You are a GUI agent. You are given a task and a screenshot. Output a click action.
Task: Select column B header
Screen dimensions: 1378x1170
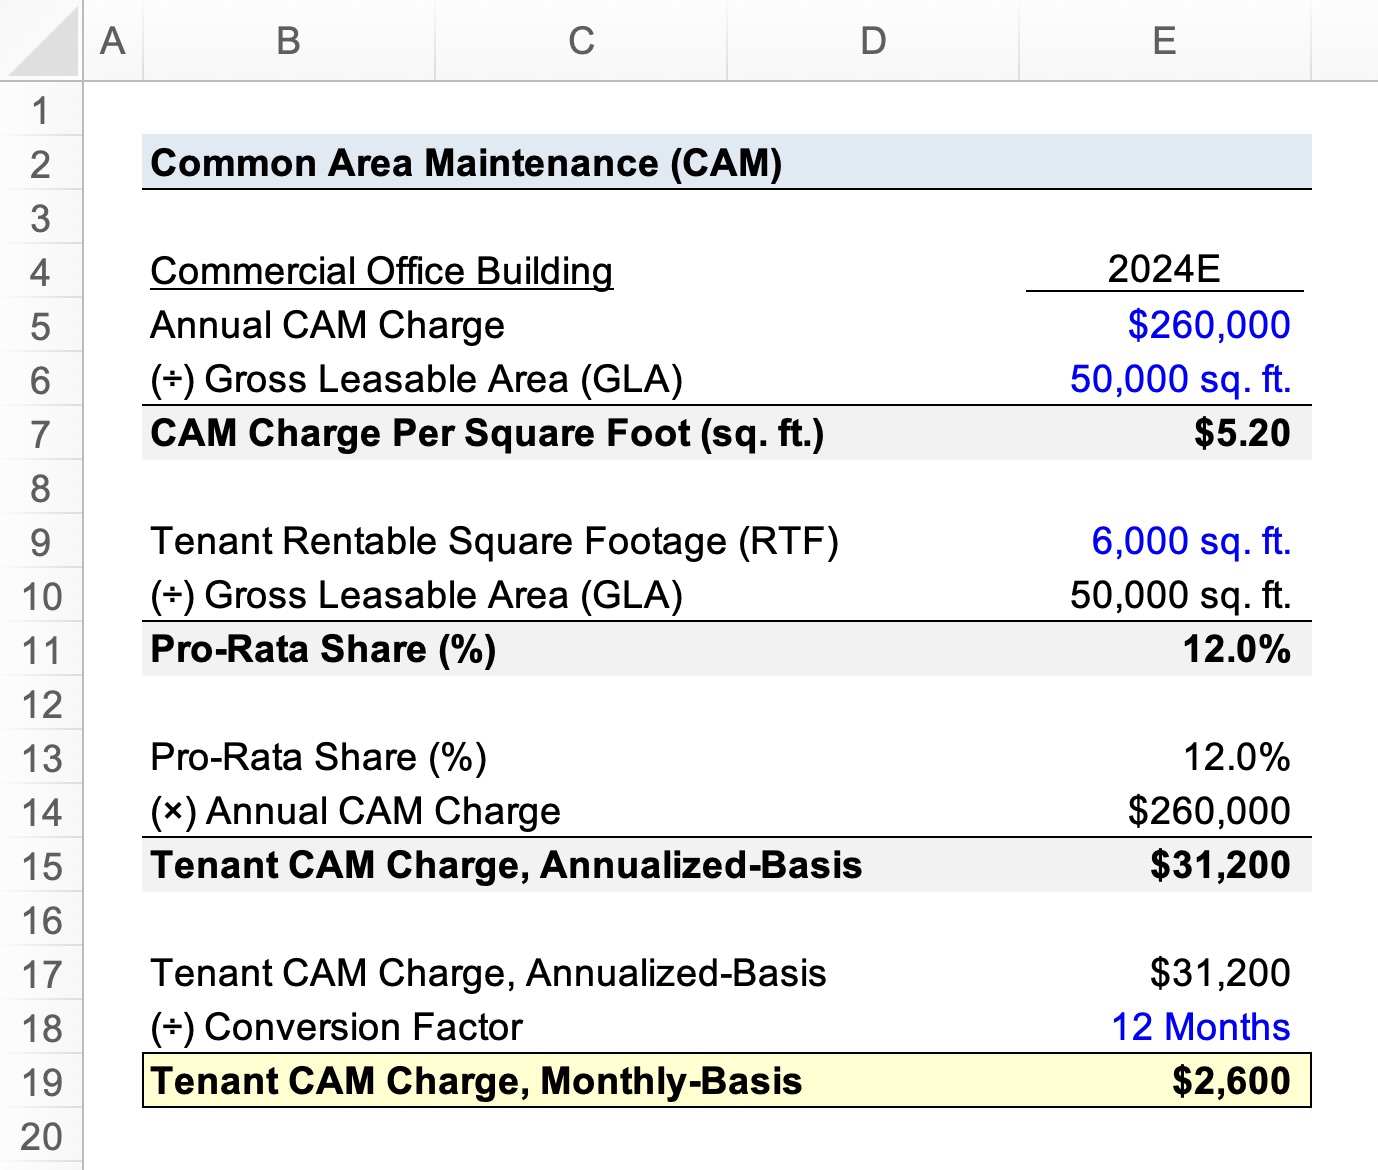click(x=289, y=40)
